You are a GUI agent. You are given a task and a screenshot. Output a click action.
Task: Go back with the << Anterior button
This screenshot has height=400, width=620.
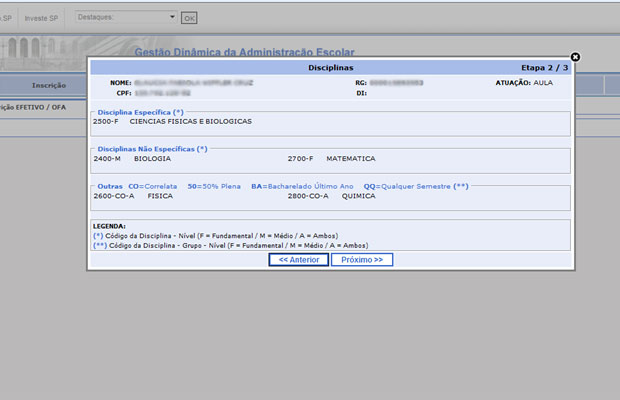click(x=298, y=260)
